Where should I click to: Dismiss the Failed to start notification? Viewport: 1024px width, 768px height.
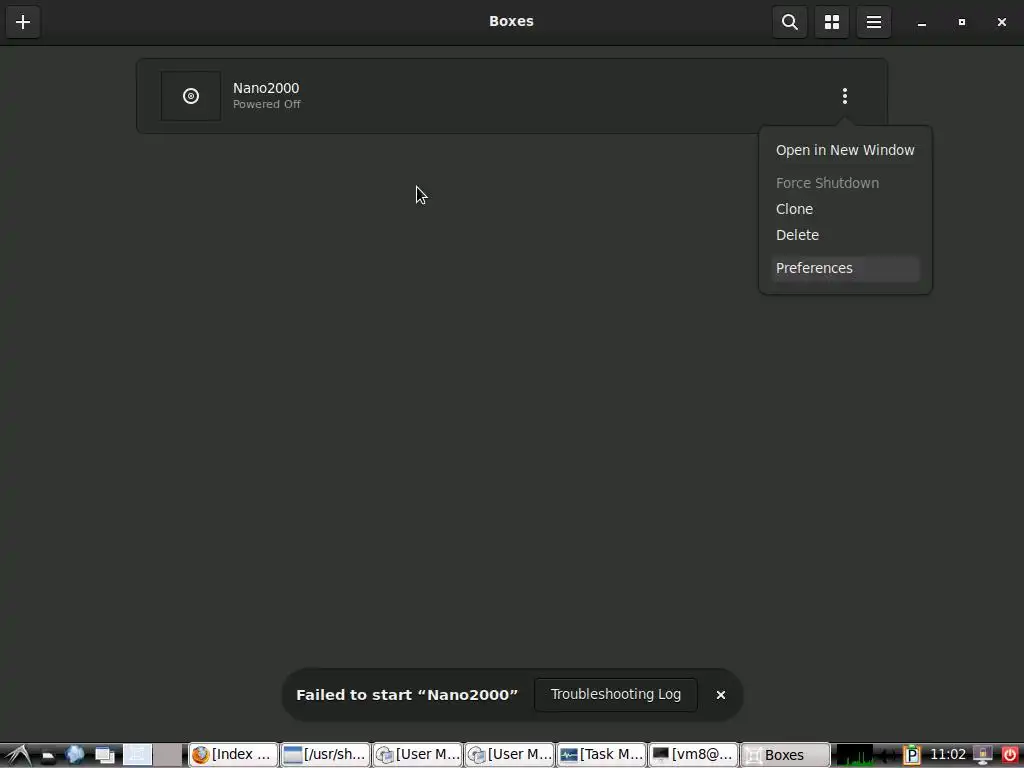pos(720,695)
